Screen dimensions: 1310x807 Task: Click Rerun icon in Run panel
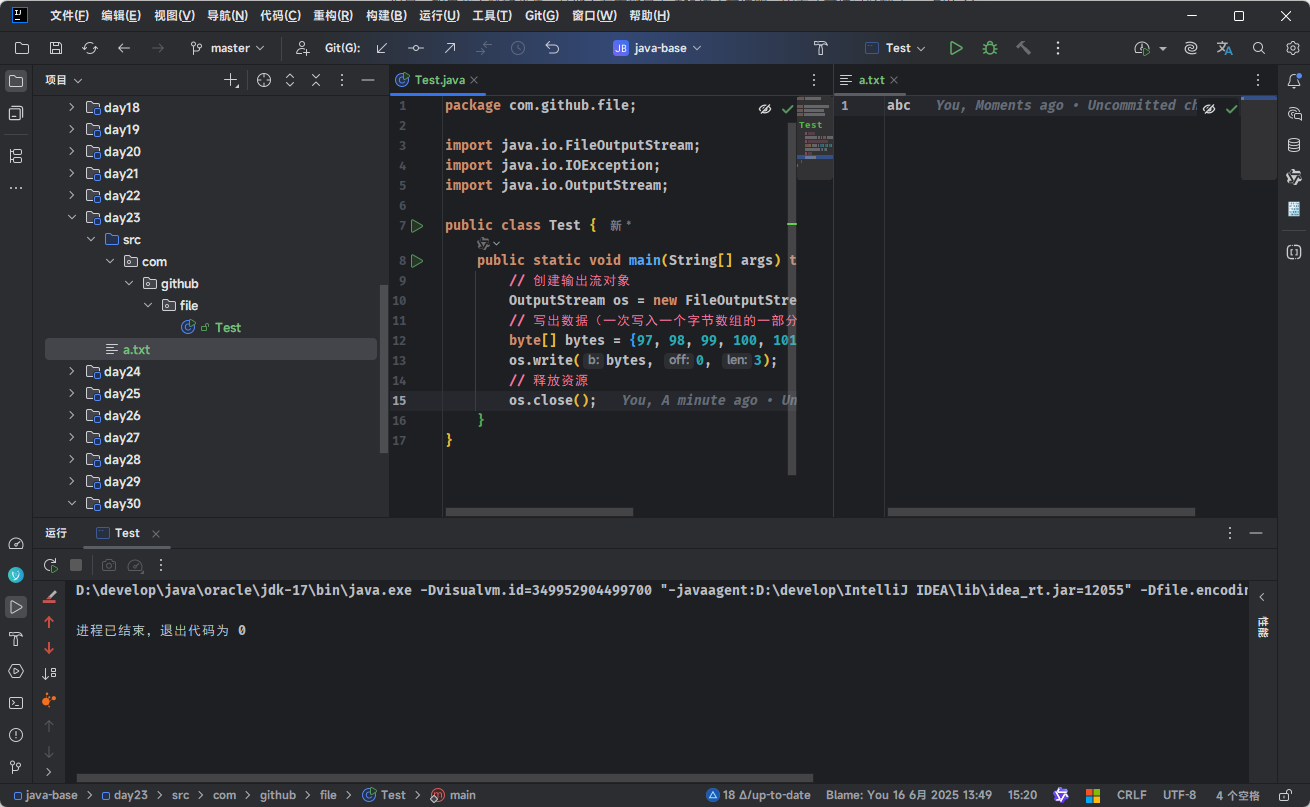[50, 565]
